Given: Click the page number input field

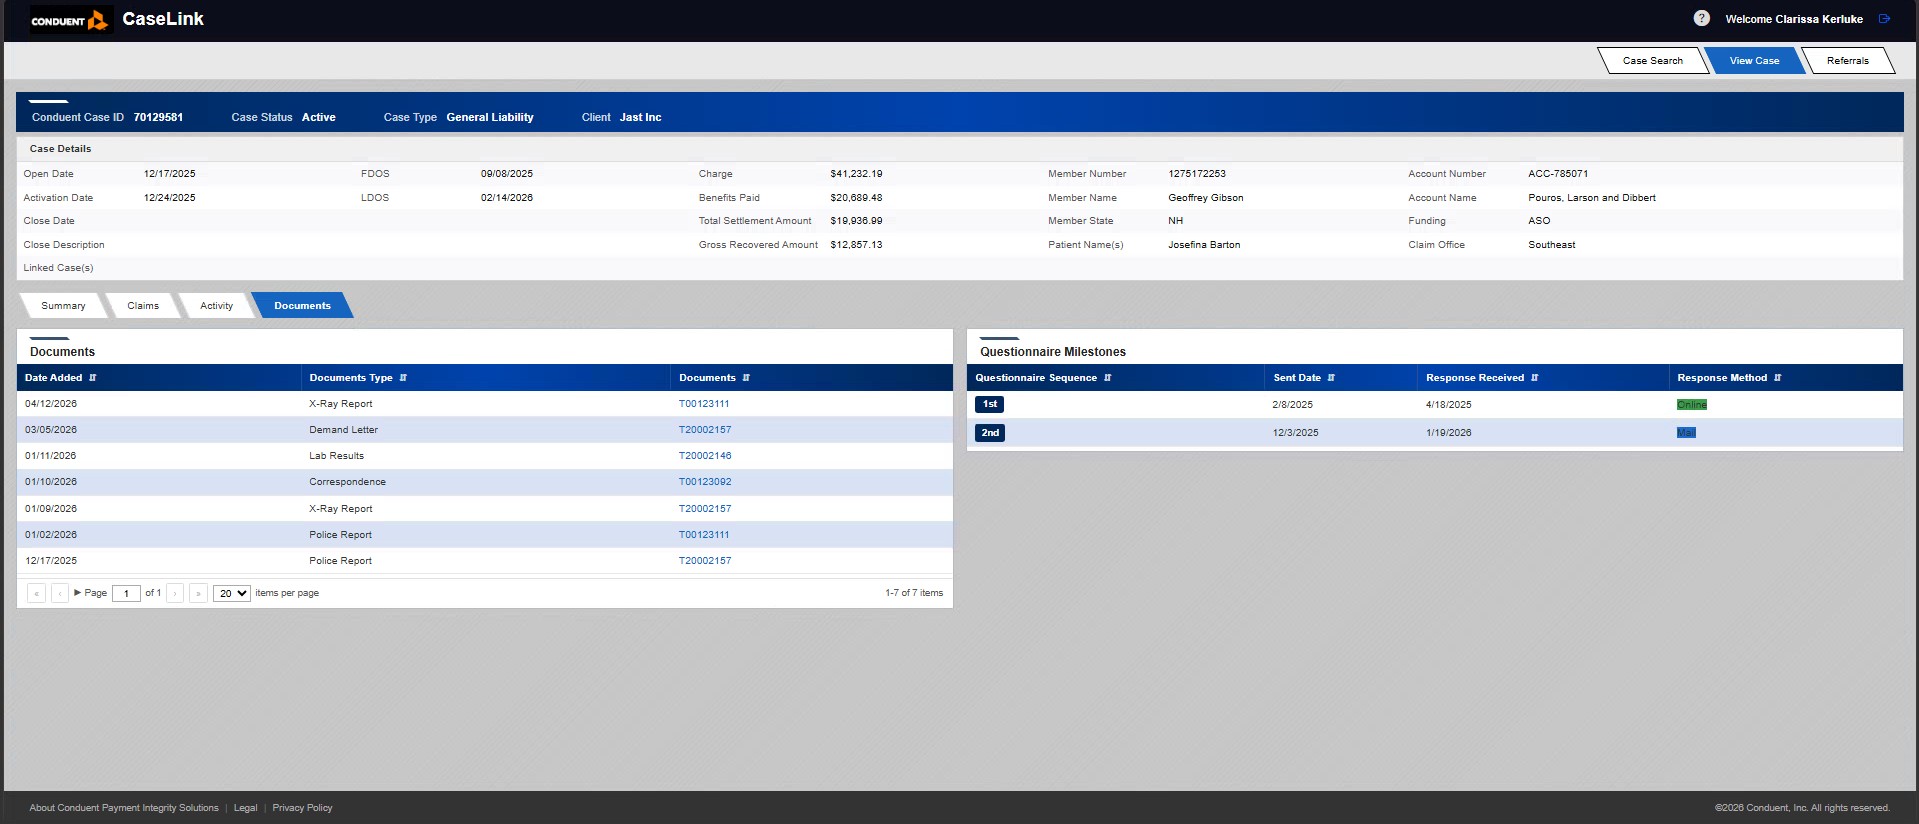Looking at the screenshot, I should point(126,593).
